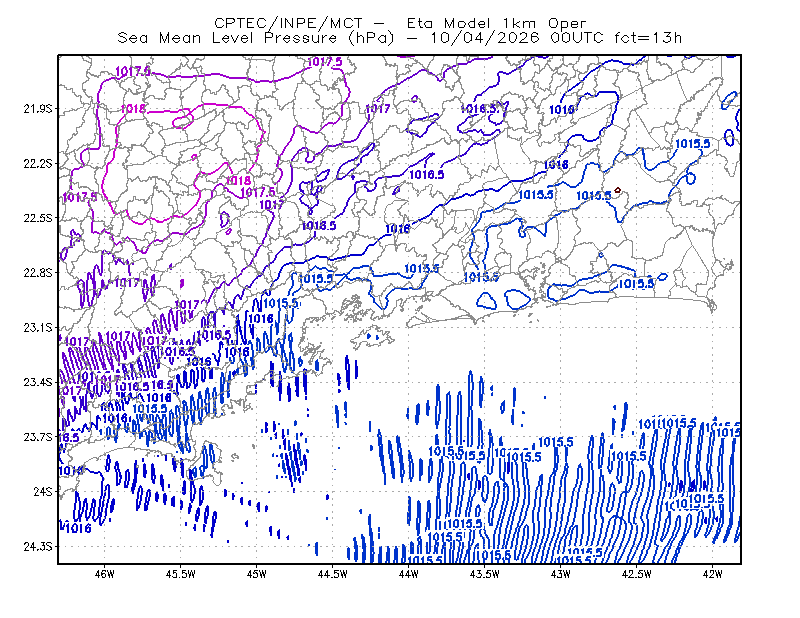Click the 24.3S latitude axis label
Viewport: 800px width, 618px height.
[x=38, y=546]
